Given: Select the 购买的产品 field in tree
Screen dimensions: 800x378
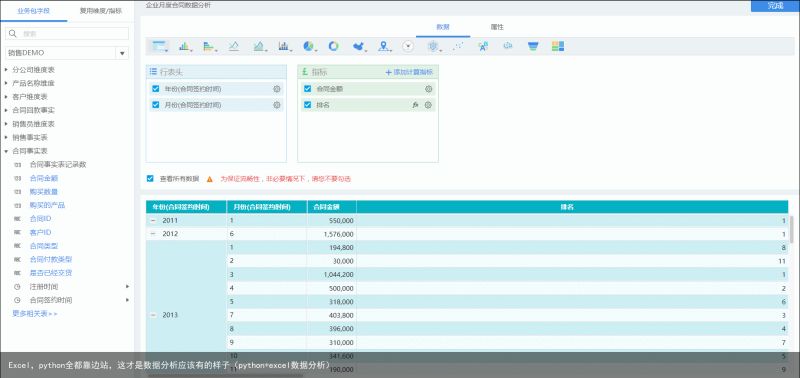Looking at the screenshot, I should click(47, 205).
